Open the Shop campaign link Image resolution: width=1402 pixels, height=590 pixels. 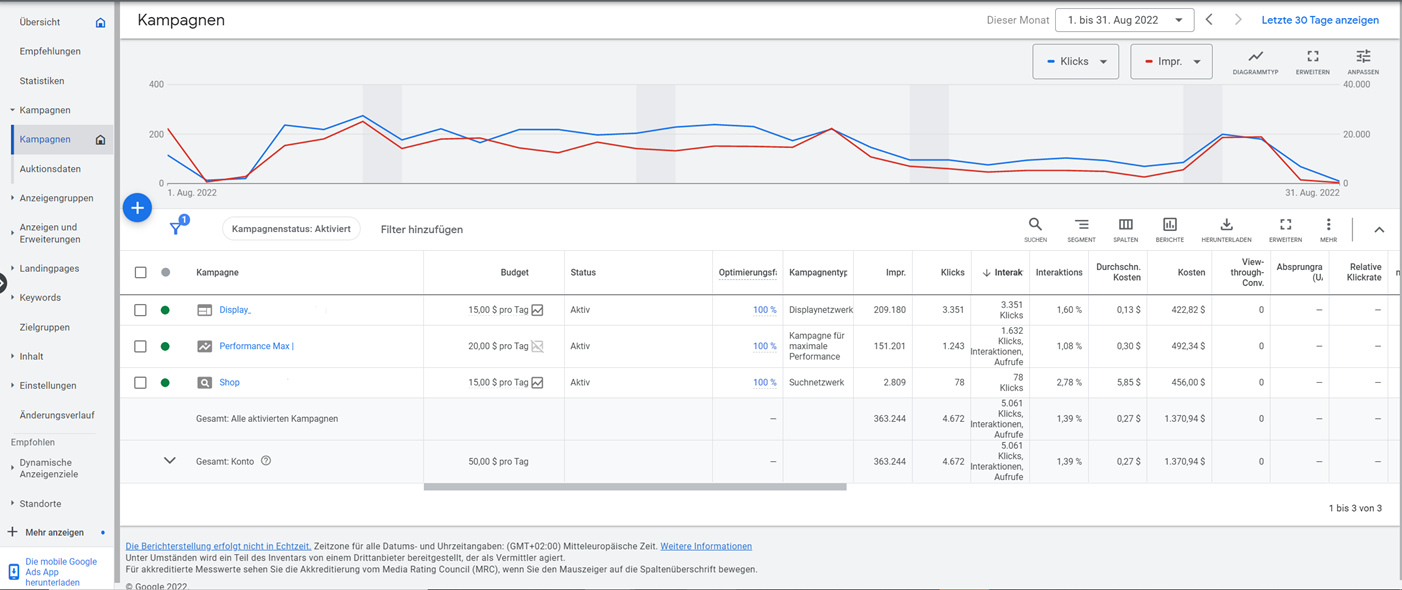[x=229, y=382]
